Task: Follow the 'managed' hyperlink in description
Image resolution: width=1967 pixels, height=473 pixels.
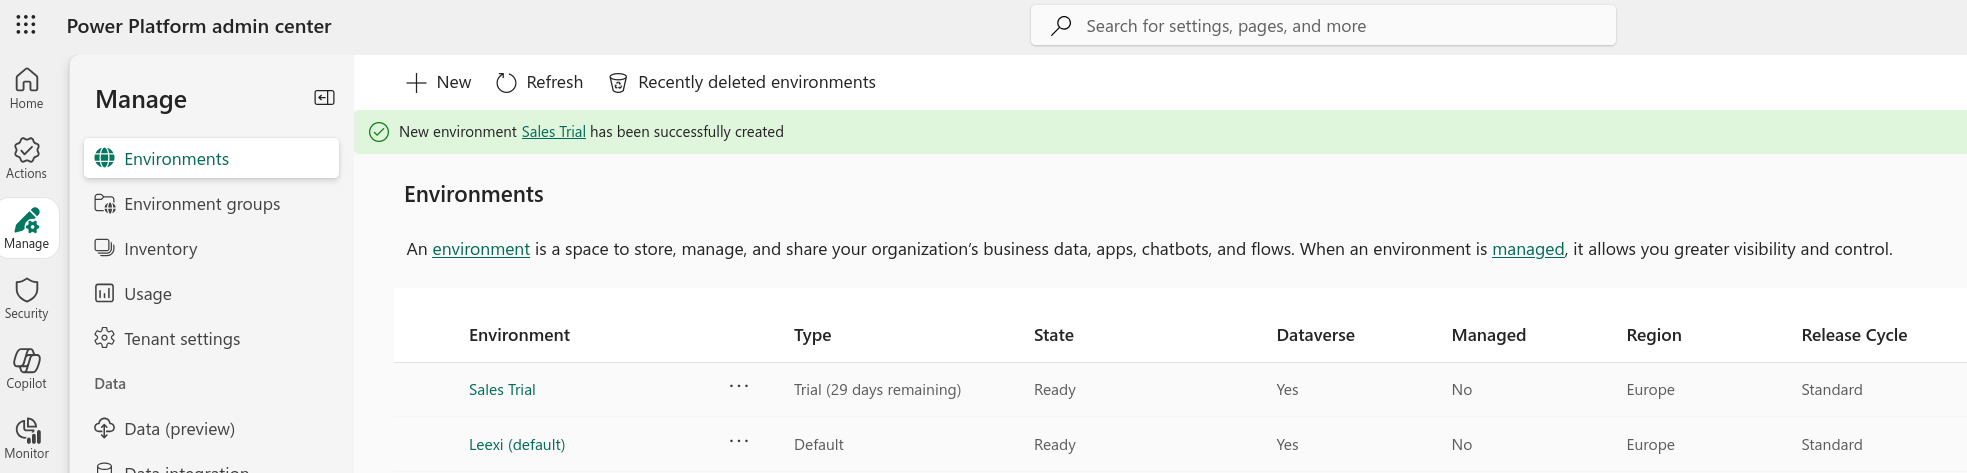Action: tap(1528, 249)
